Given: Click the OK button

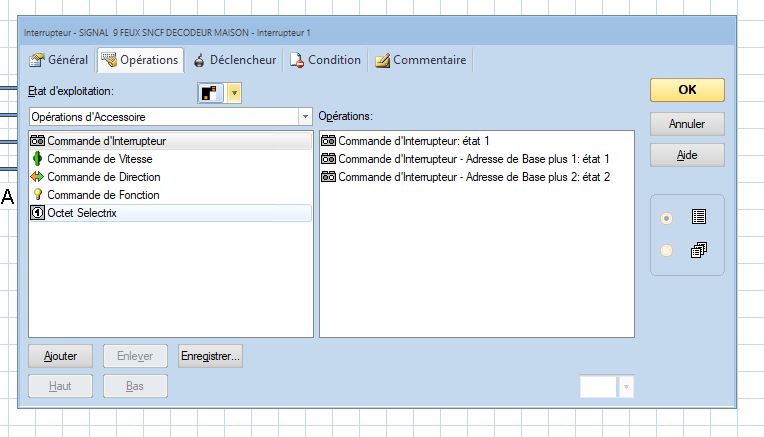Looking at the screenshot, I should (x=687, y=90).
